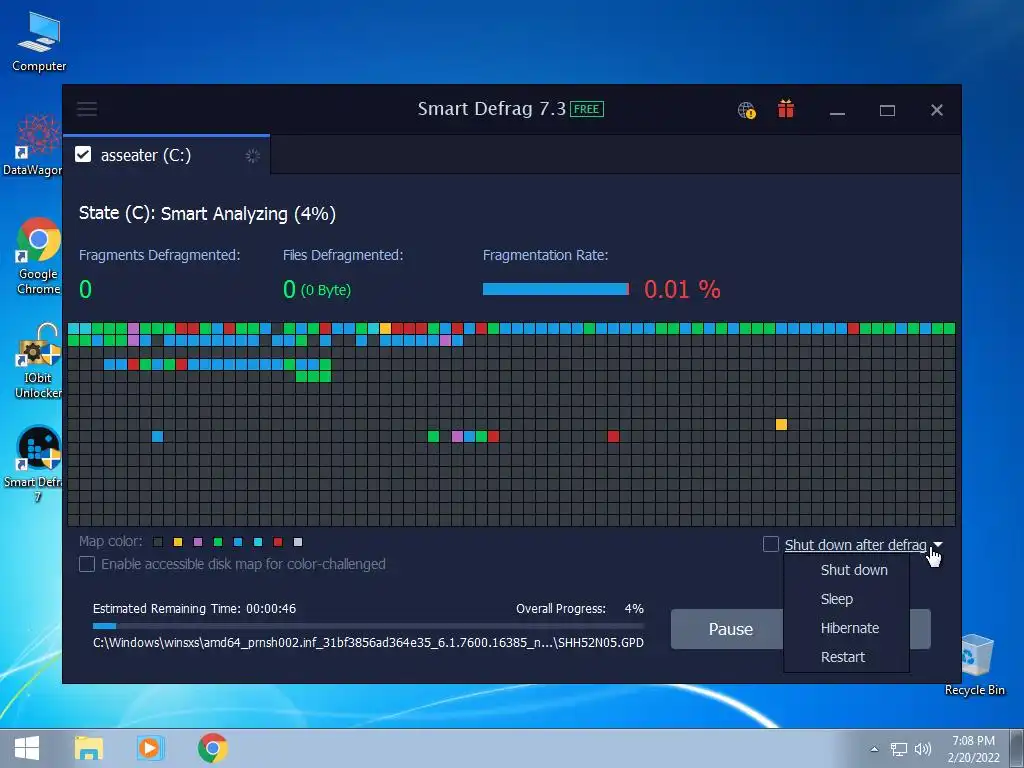
Task: Click the spinning progress icon on C: tab
Action: tap(253, 155)
